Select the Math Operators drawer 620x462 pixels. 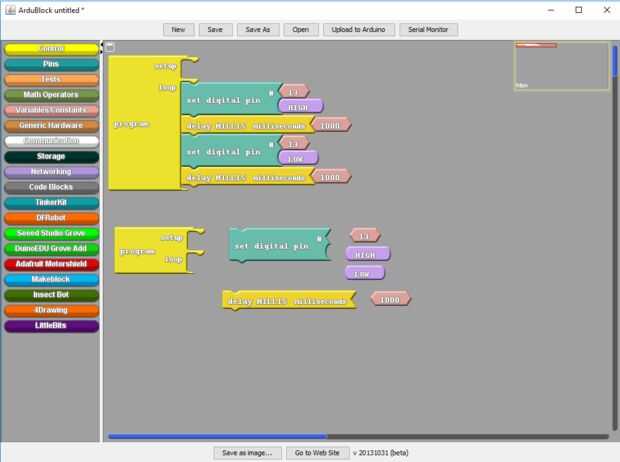pos(51,95)
